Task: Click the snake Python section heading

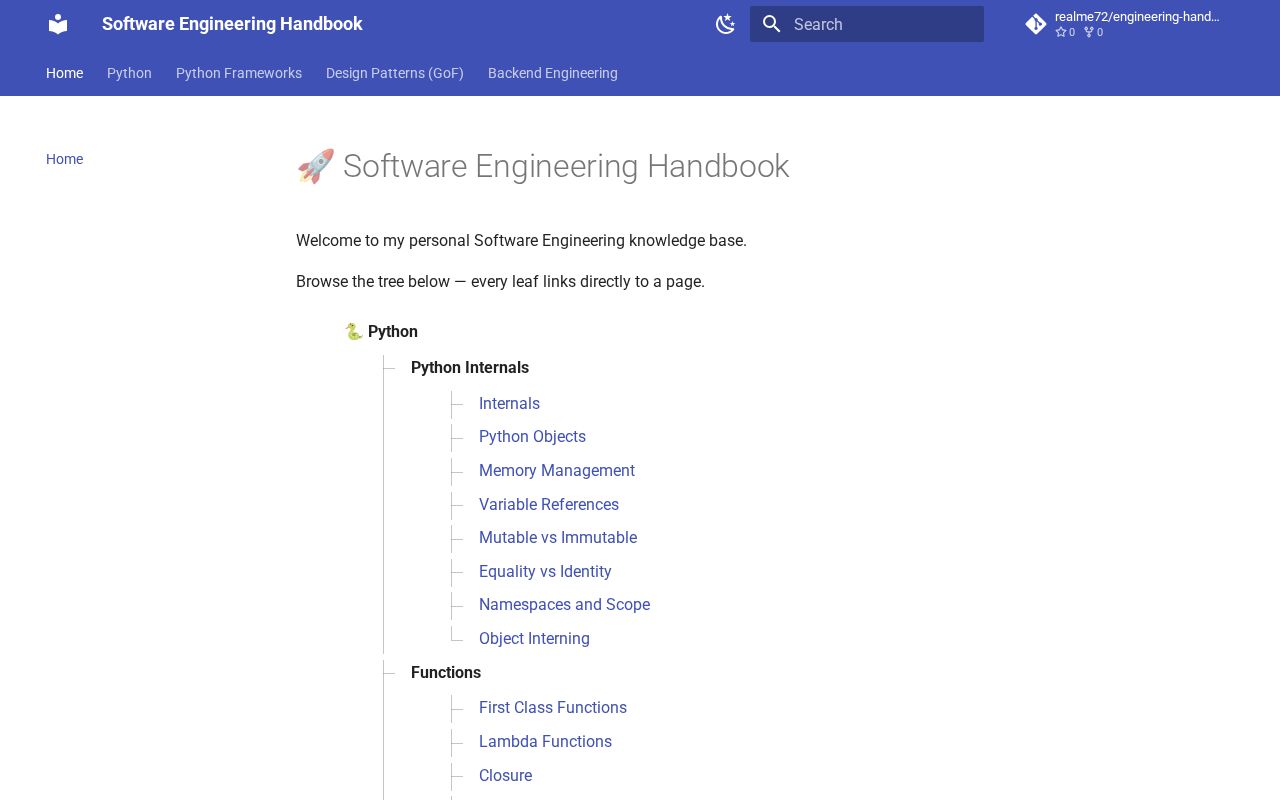Action: 381,332
